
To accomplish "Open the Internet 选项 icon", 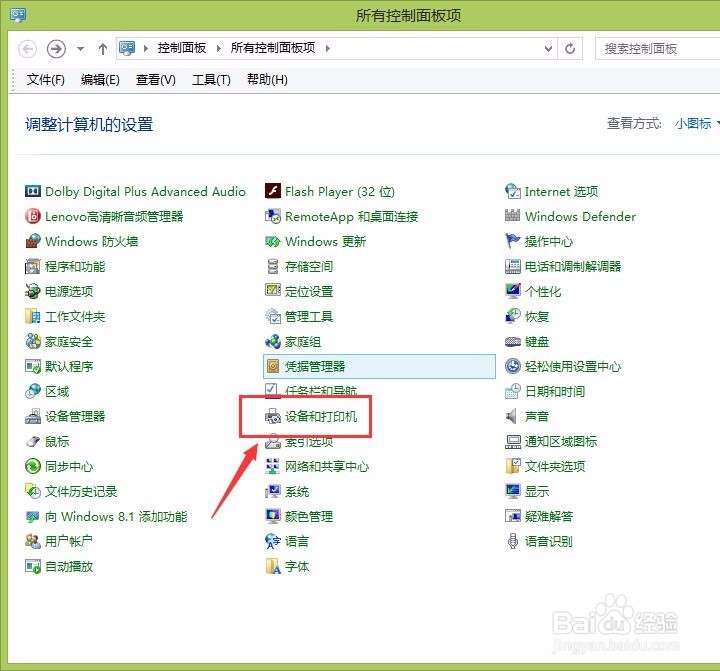I will (x=512, y=191).
